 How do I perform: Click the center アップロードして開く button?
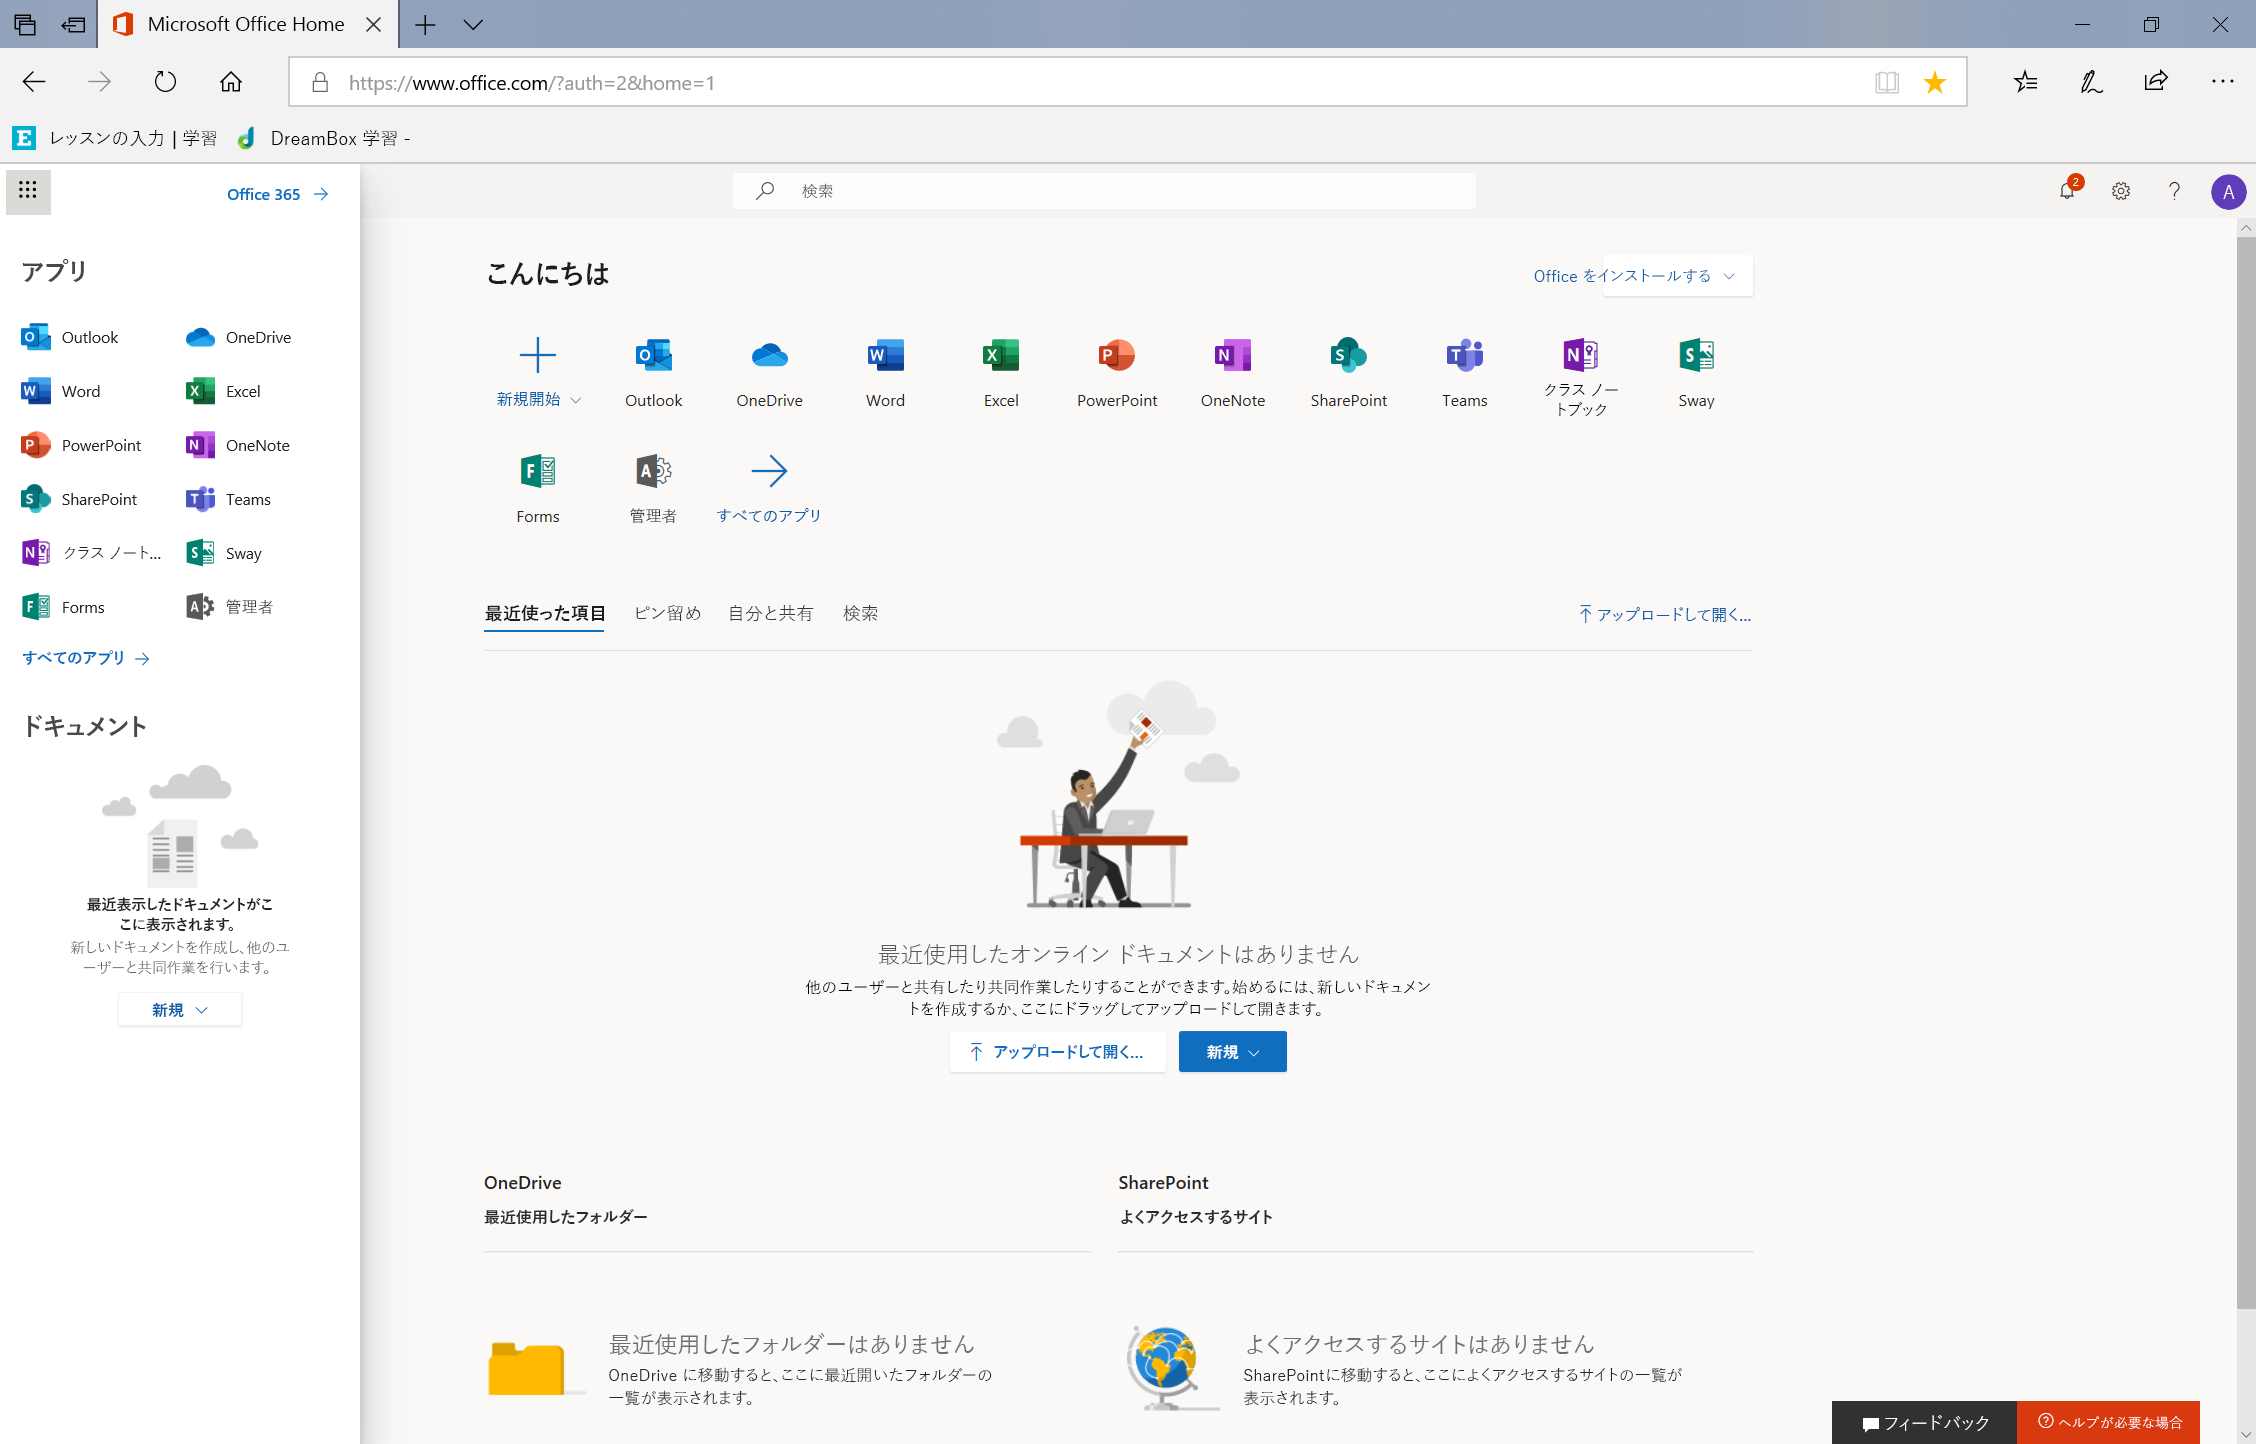tap(1058, 1052)
